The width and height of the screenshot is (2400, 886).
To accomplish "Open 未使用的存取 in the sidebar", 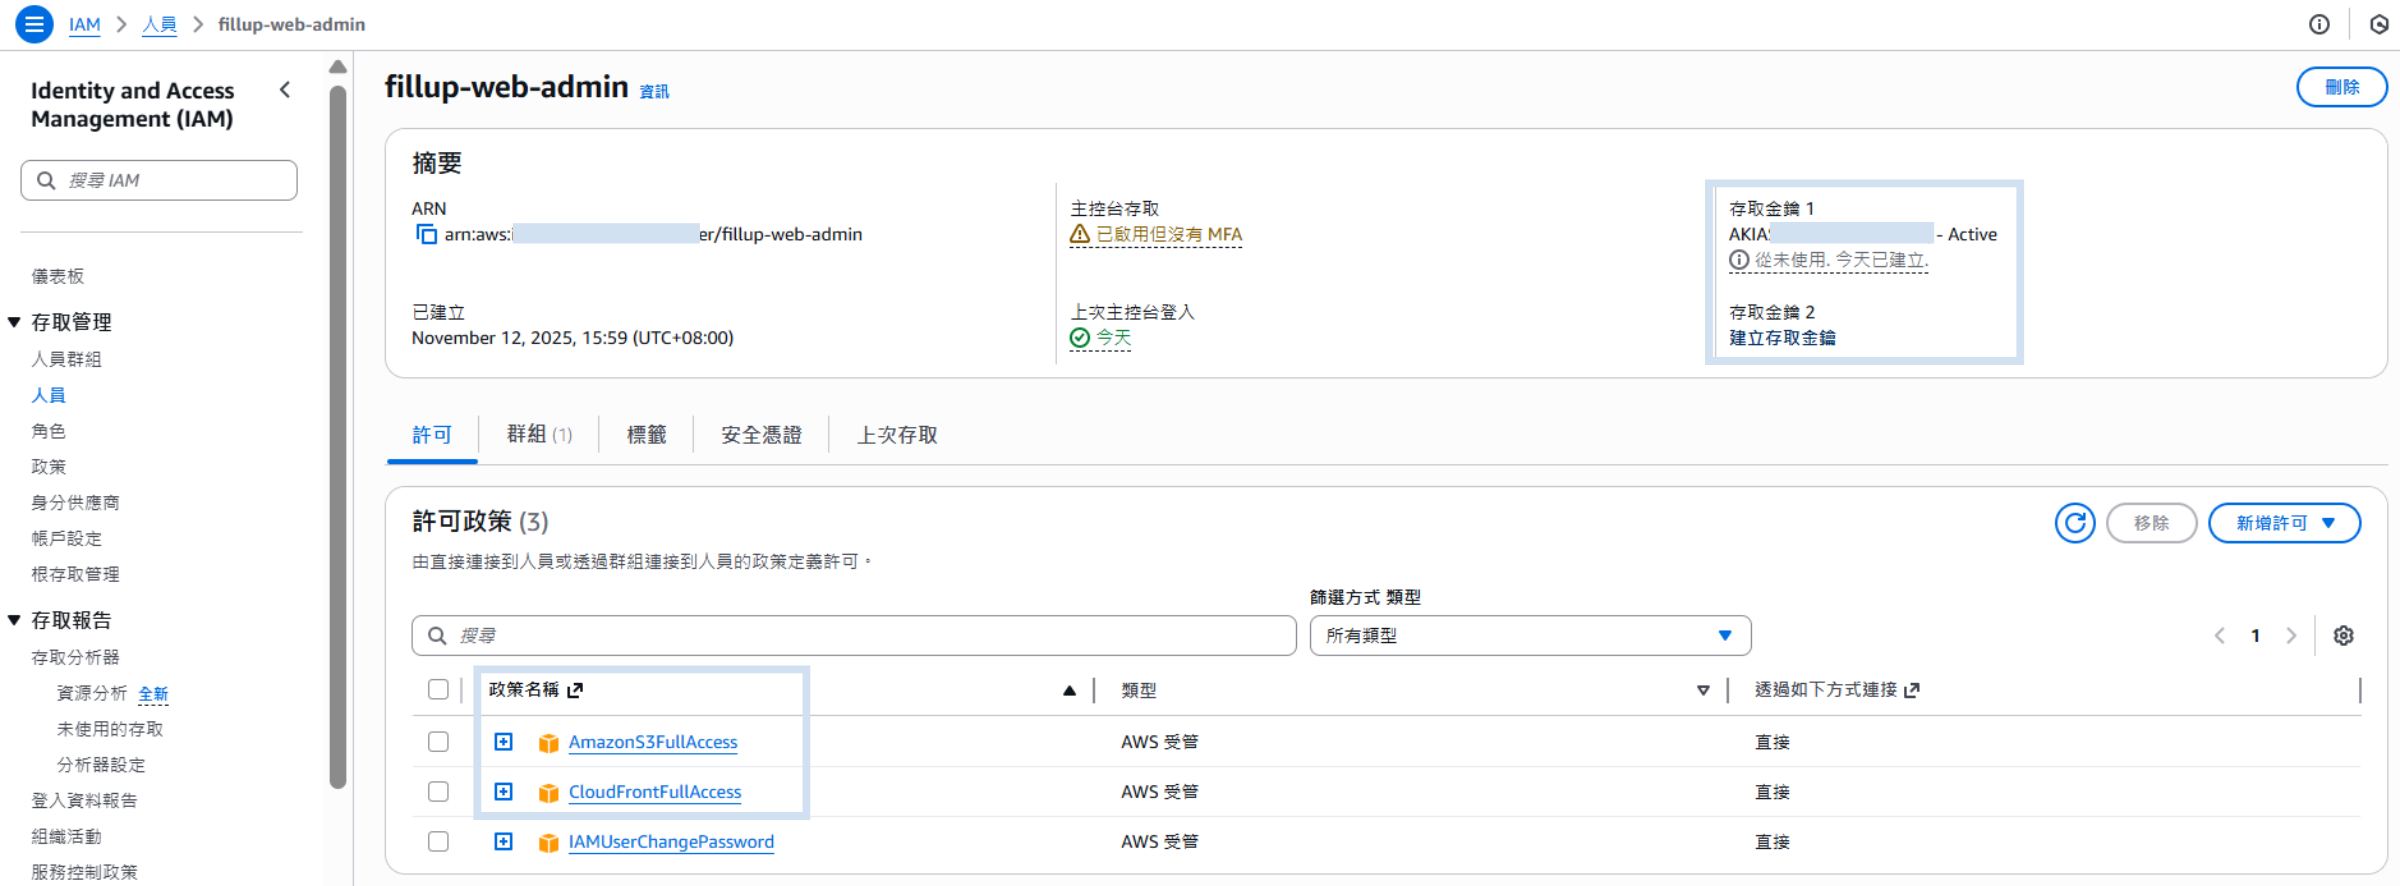I will tap(110, 729).
